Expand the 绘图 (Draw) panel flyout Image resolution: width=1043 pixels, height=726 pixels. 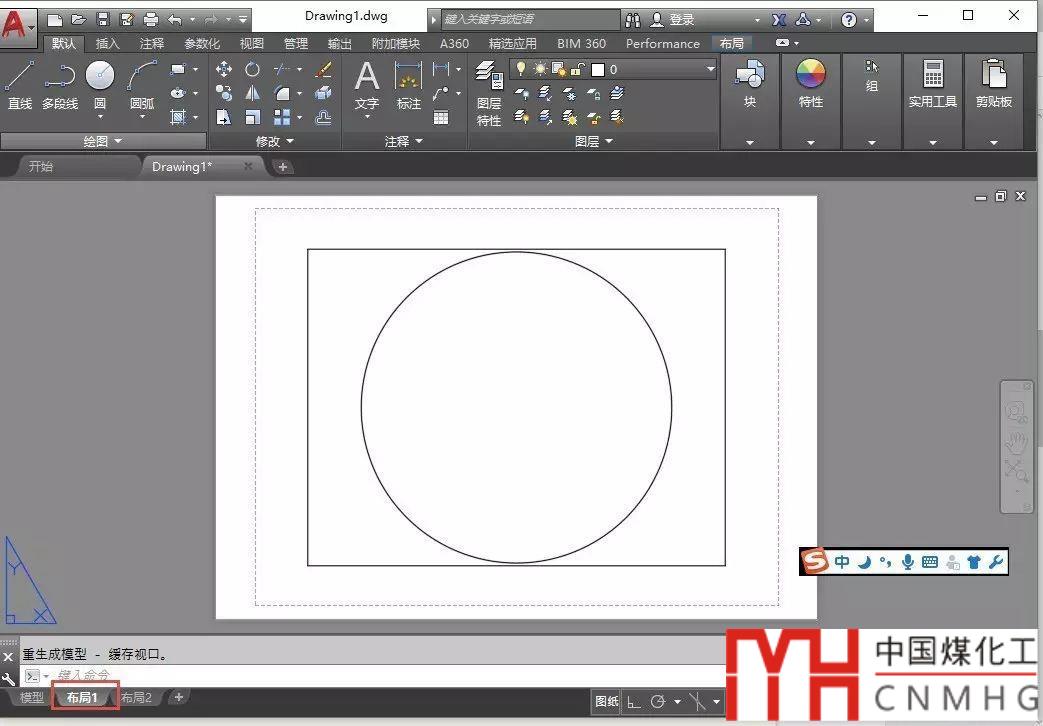point(102,142)
